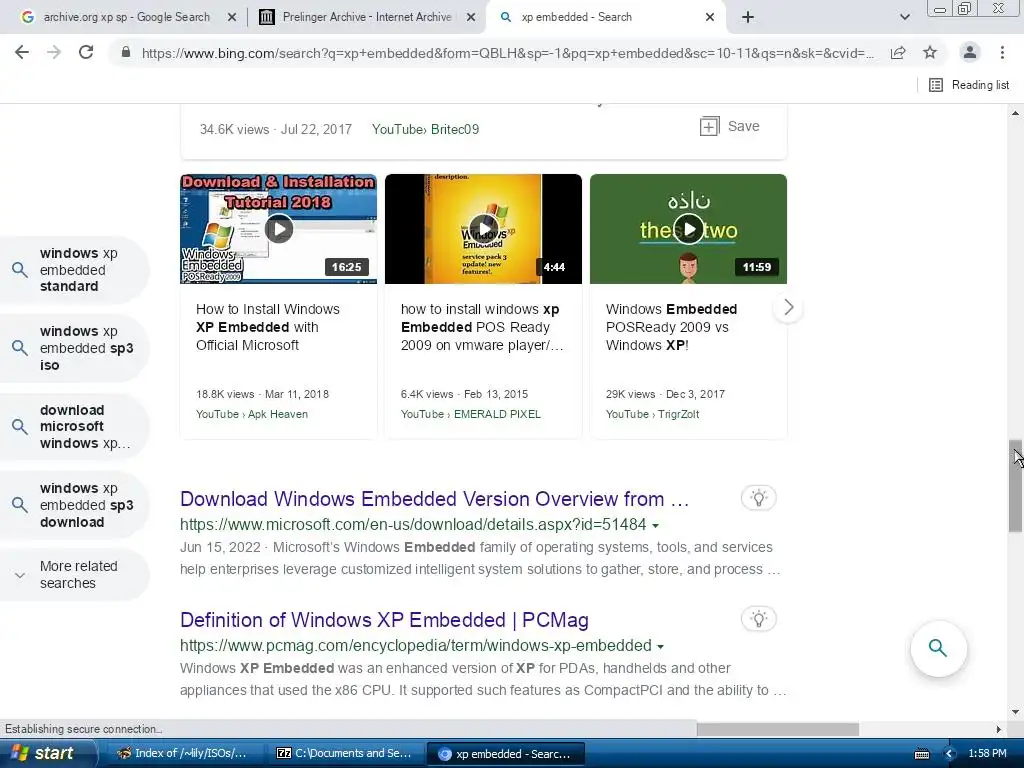Expand More related searches
This screenshot has width=1024, height=768.
click(74, 575)
